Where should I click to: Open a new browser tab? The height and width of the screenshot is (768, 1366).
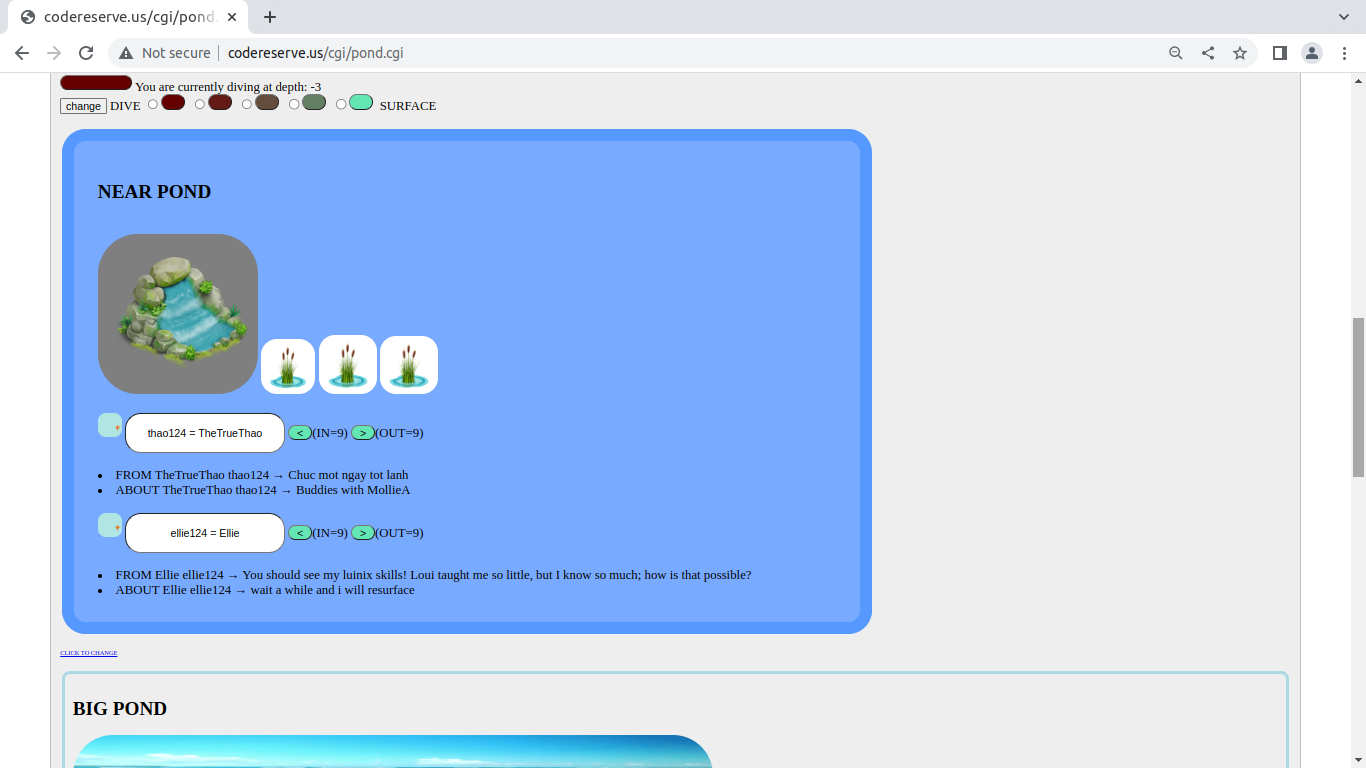[270, 17]
